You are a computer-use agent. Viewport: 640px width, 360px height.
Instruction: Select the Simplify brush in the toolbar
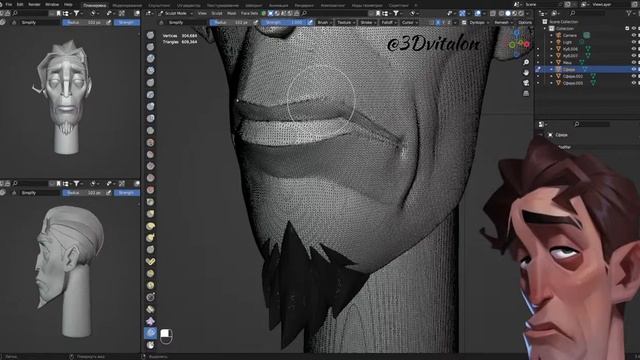(x=150, y=333)
